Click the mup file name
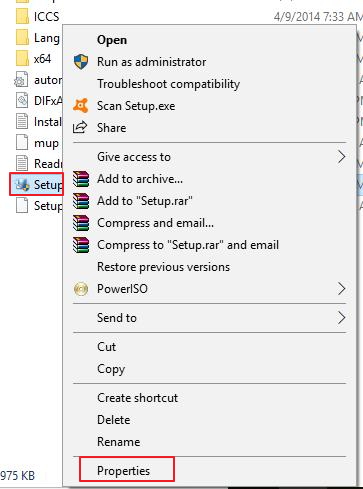This screenshot has width=363, height=489. click(x=46, y=144)
